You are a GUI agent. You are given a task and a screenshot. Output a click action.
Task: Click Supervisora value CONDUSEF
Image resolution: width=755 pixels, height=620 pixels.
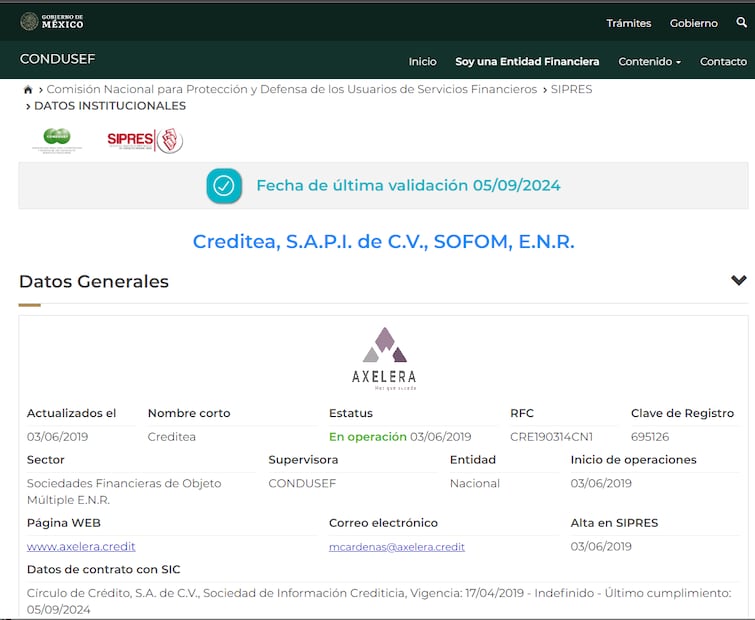click(302, 483)
